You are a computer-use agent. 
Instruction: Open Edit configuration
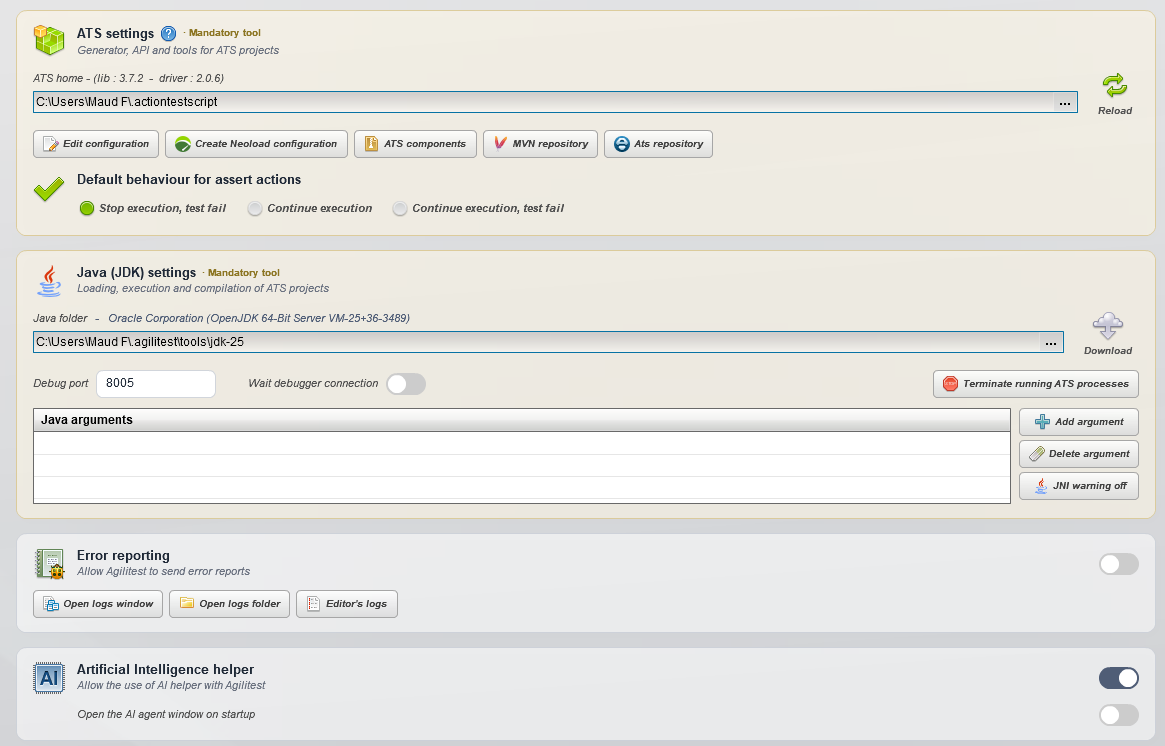click(96, 144)
